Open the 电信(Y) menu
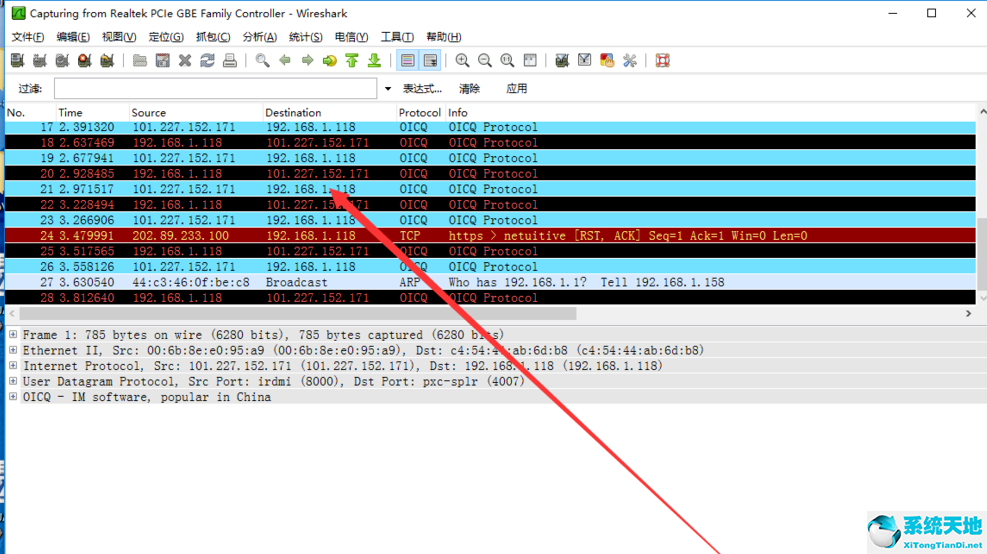 [351, 37]
